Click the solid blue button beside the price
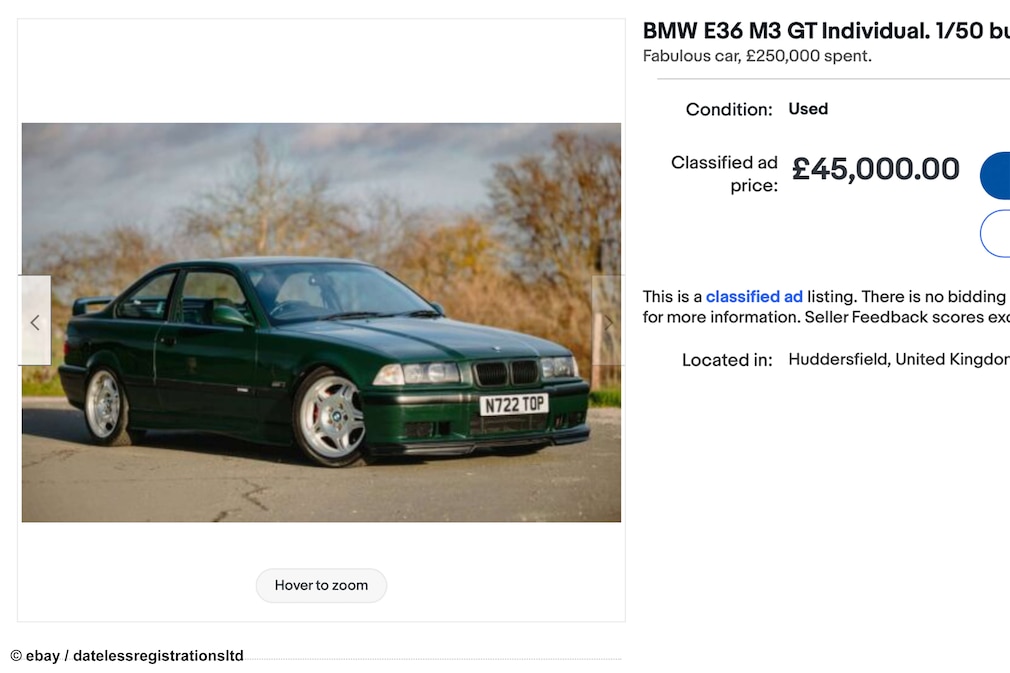Screen dimensions: 1010x673 click(x=995, y=175)
